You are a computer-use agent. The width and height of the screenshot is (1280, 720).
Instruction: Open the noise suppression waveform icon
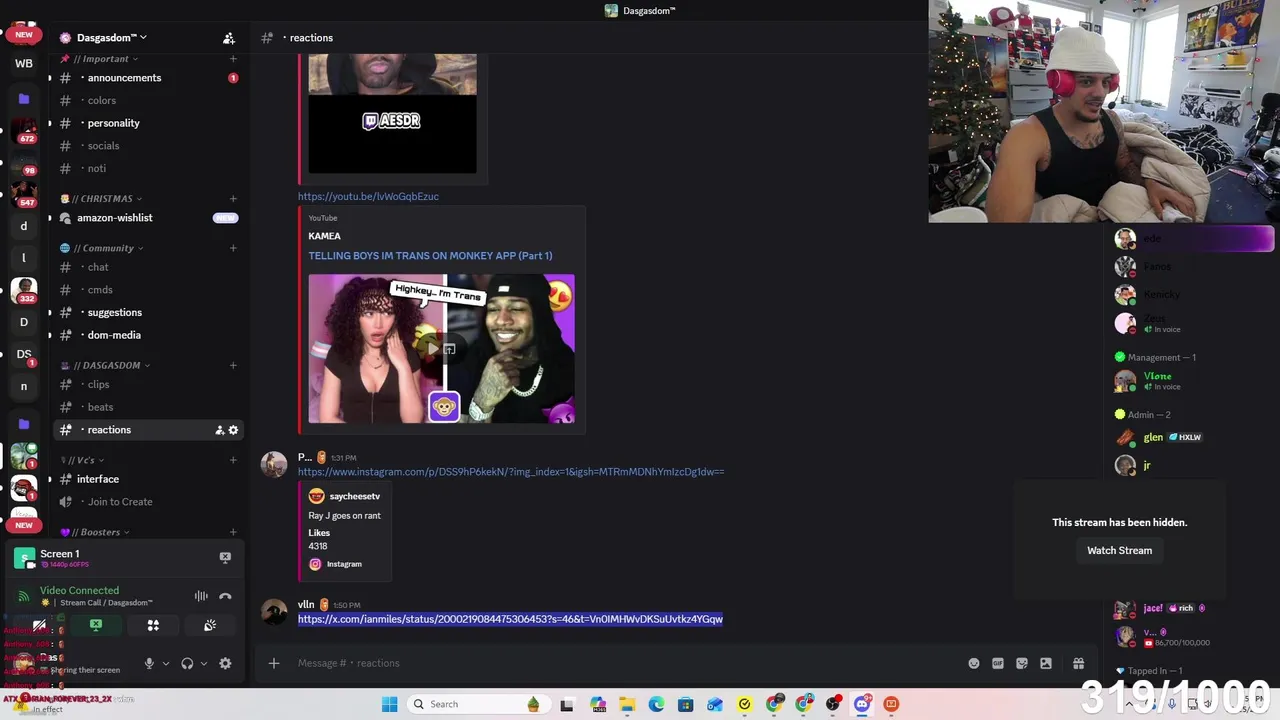[201, 596]
